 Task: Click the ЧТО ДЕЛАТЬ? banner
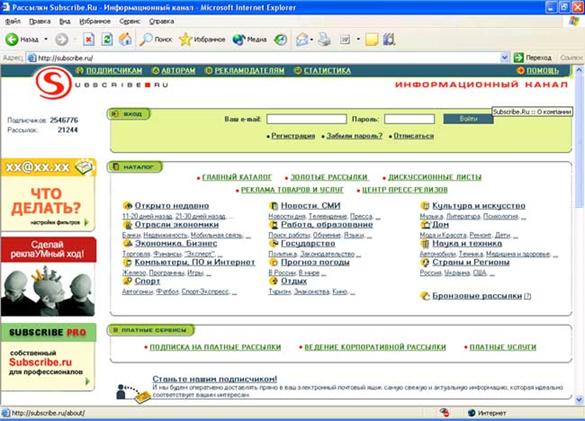(48, 194)
